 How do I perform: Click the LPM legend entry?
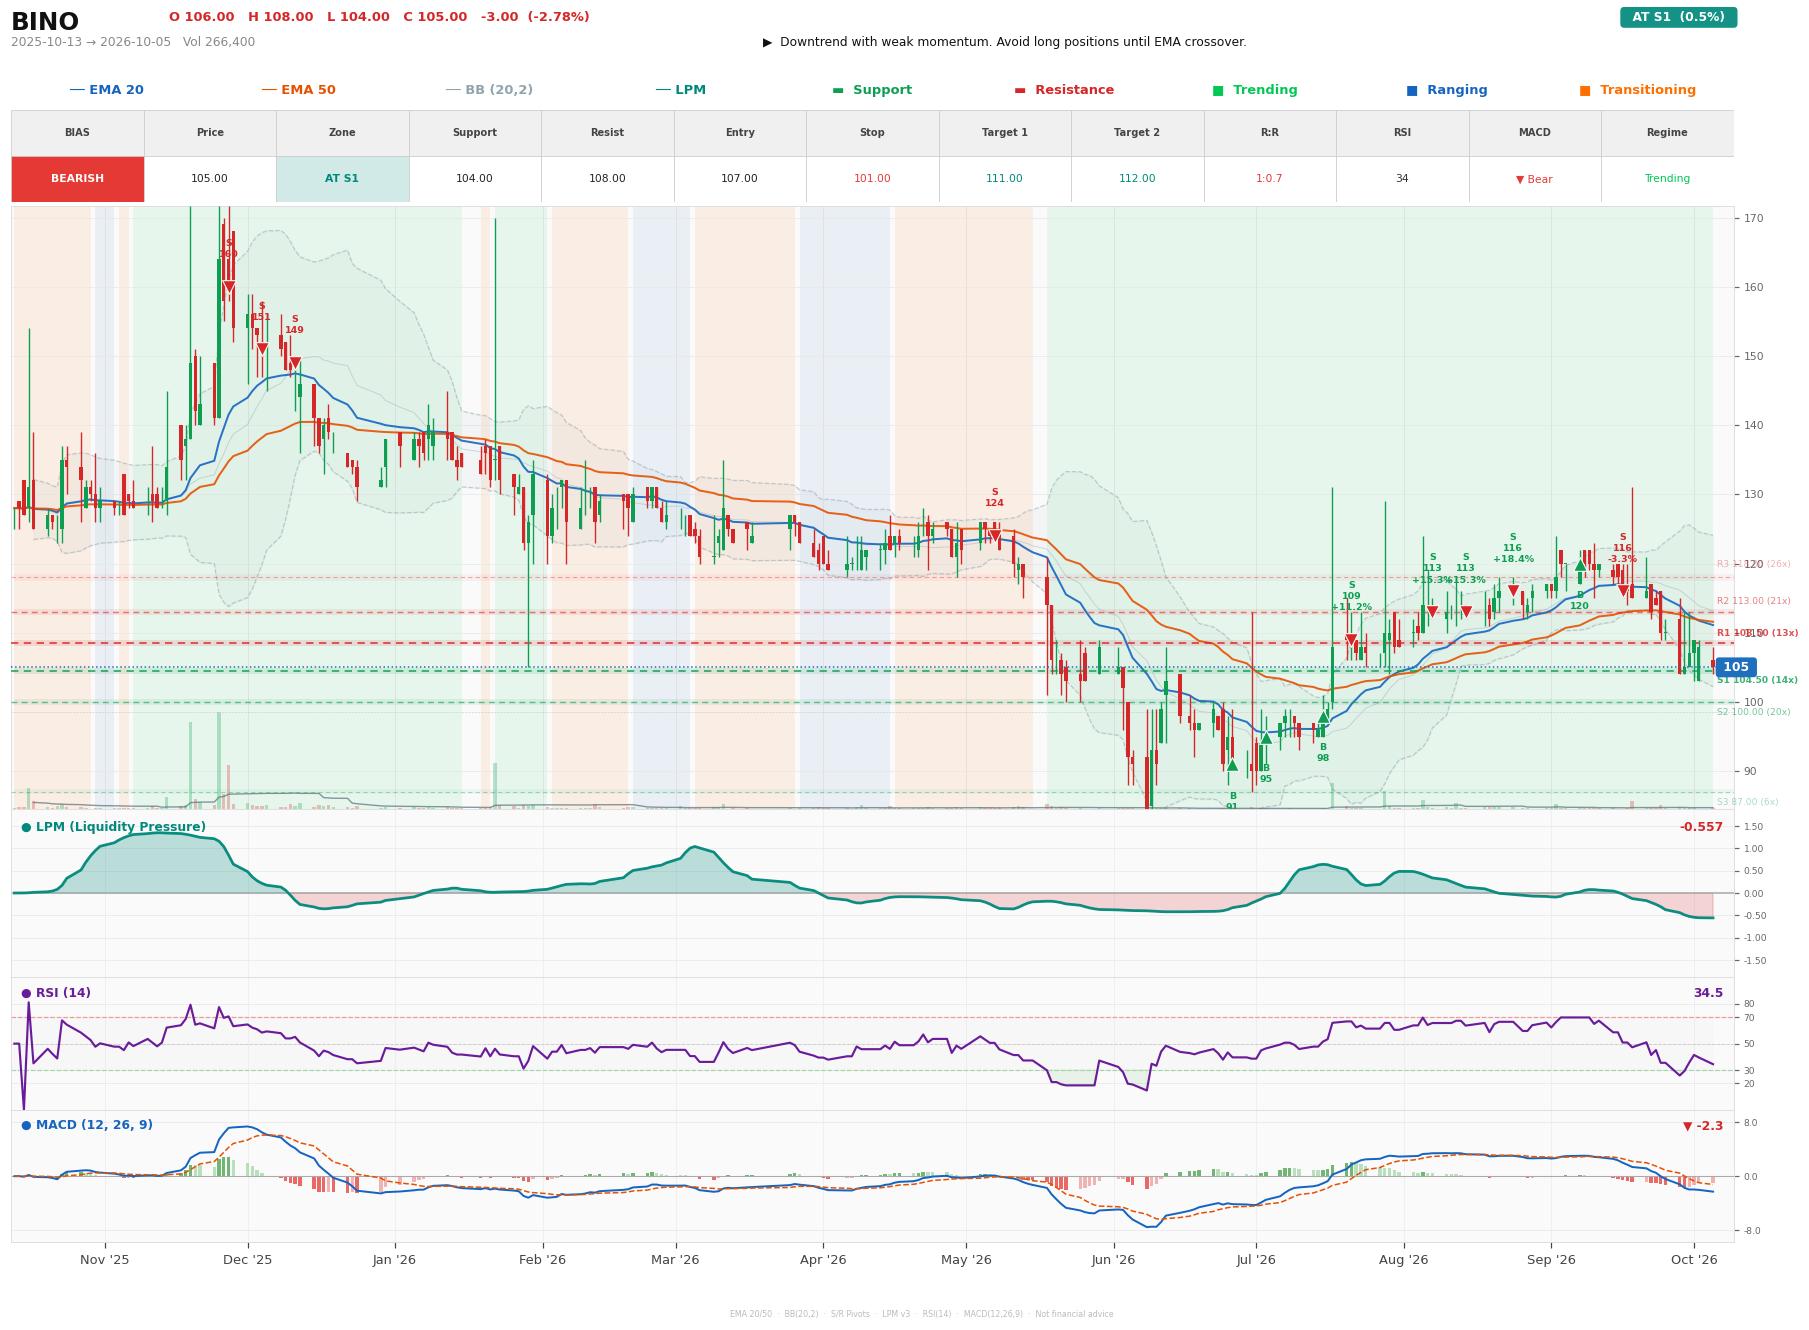click(x=680, y=90)
